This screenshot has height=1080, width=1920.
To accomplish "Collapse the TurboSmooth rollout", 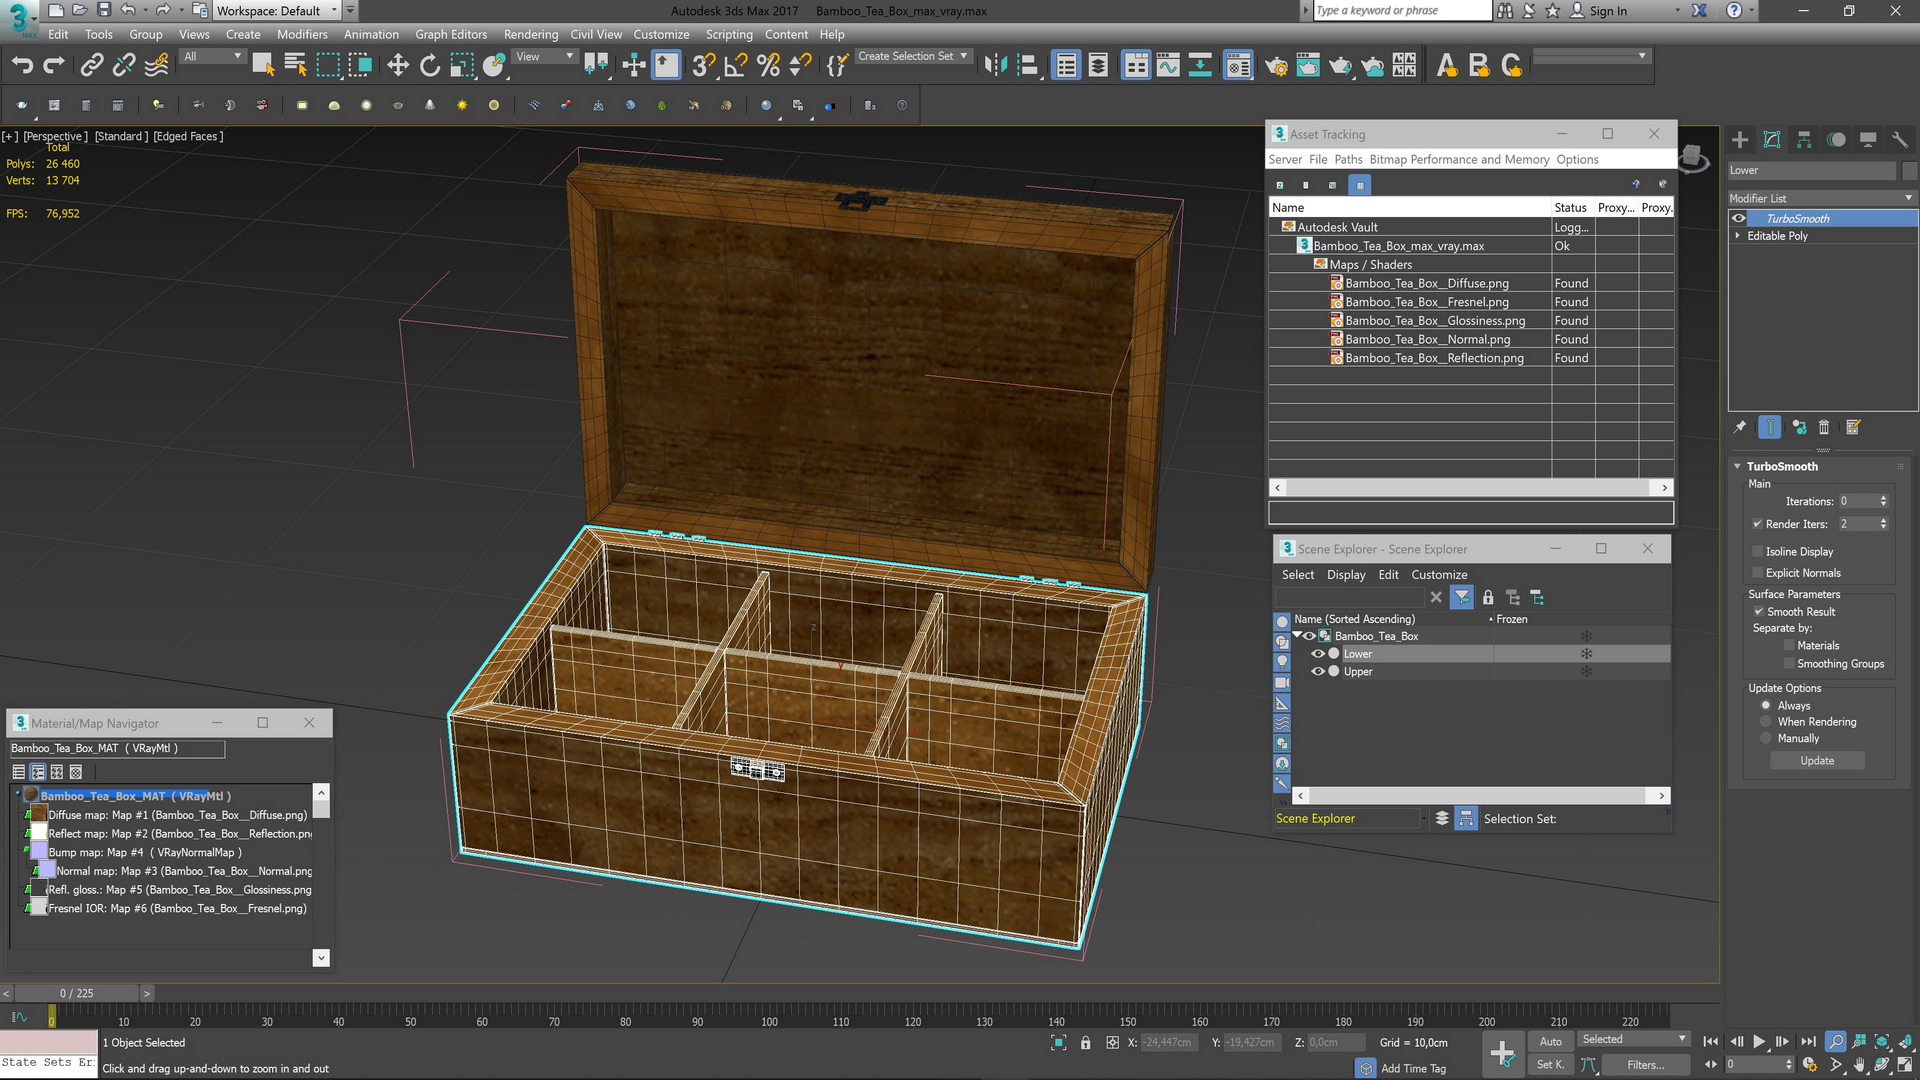I will tap(1738, 467).
